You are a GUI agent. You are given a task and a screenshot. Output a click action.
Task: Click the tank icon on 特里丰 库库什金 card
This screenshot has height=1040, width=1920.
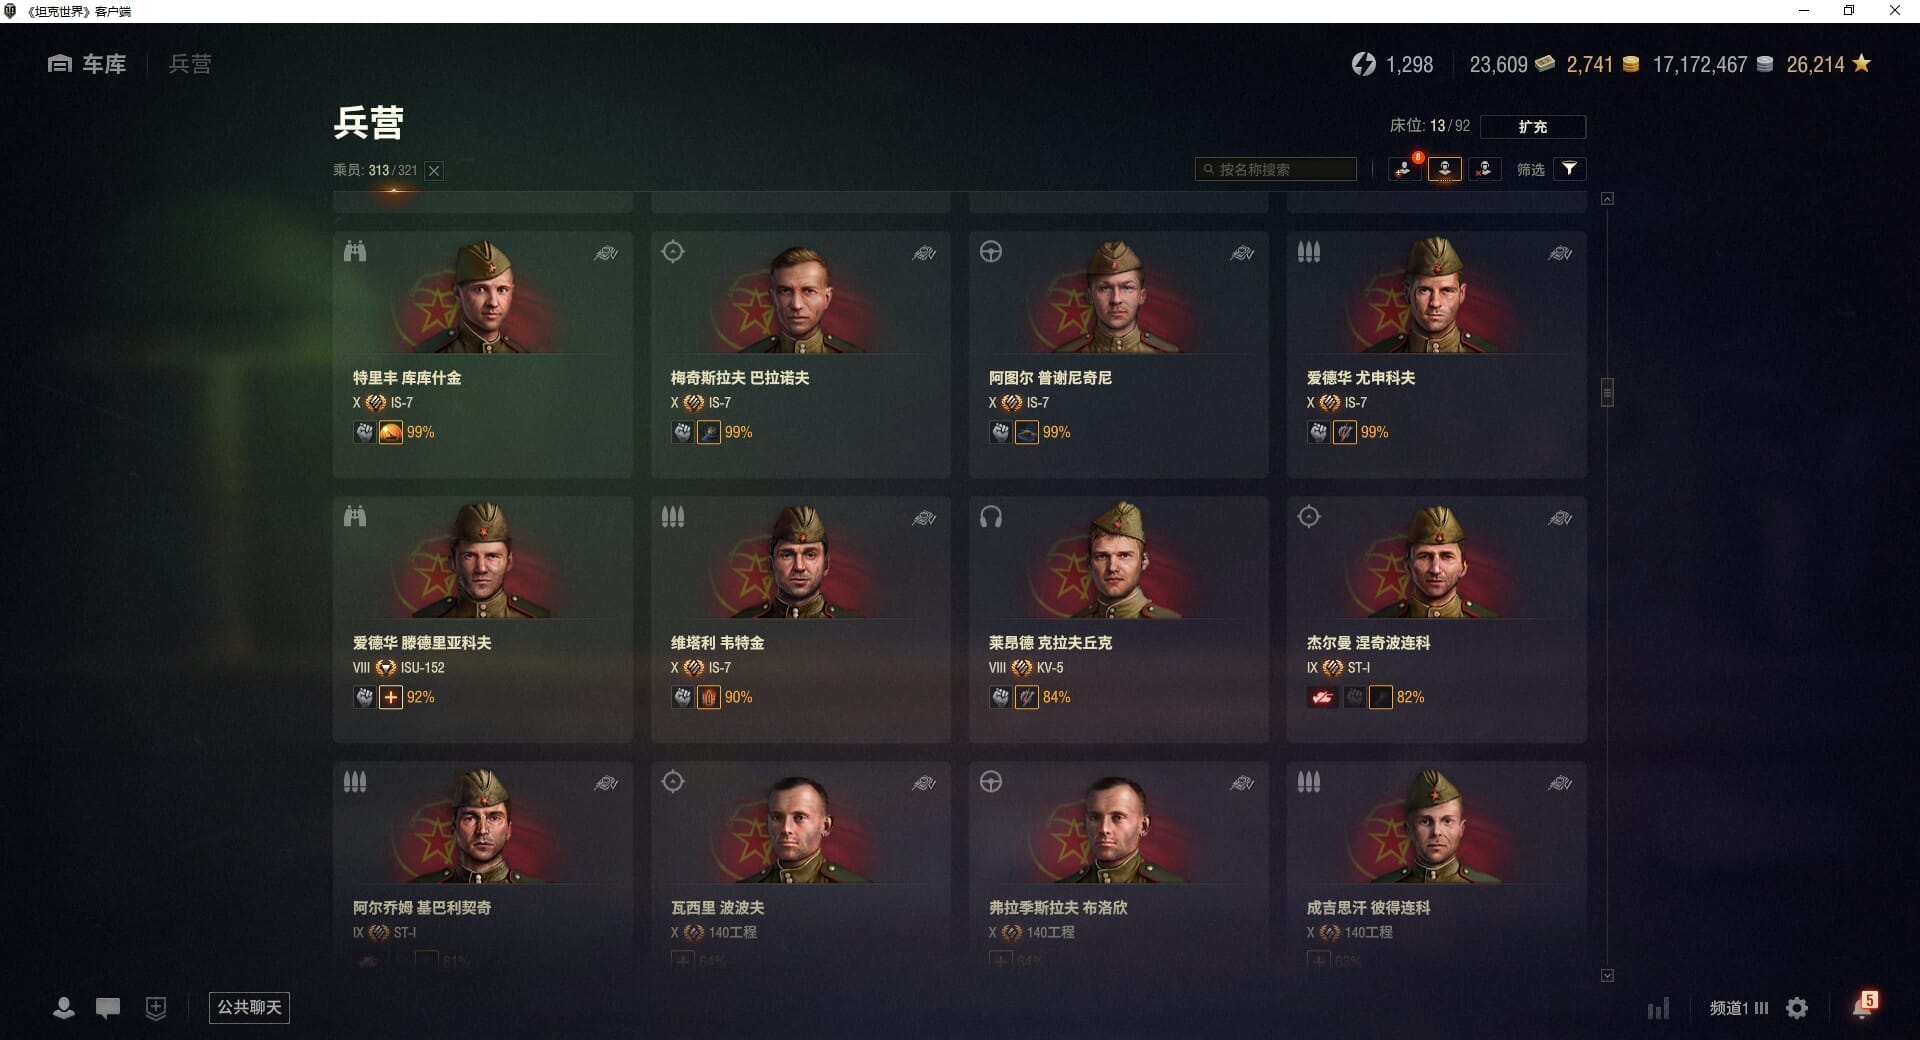pos(606,254)
